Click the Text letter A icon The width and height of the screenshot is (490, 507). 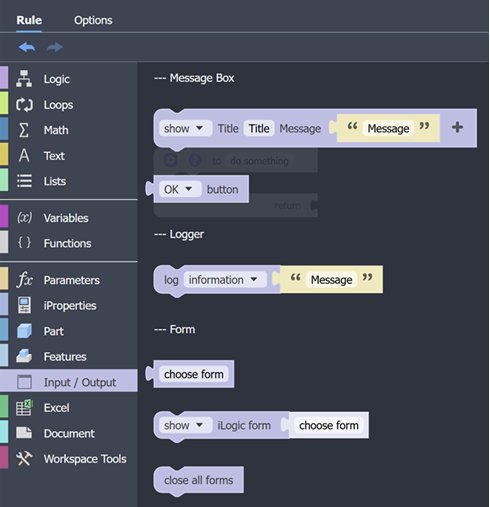24,155
